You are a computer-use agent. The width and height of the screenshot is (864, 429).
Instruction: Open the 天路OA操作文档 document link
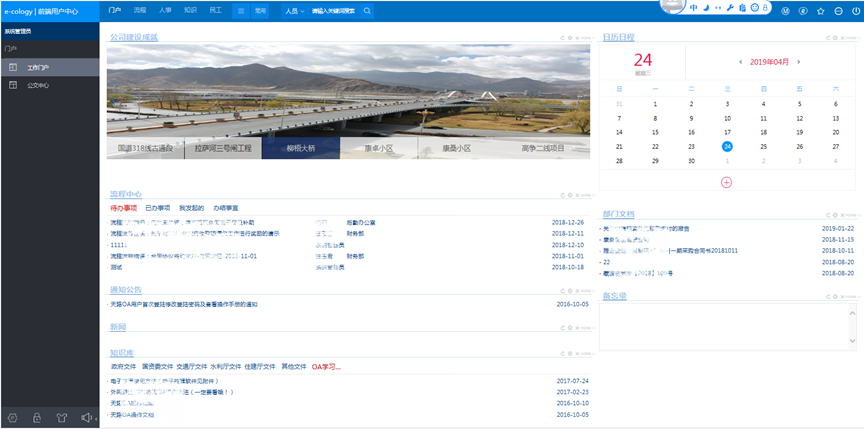pyautogui.click(x=132, y=415)
